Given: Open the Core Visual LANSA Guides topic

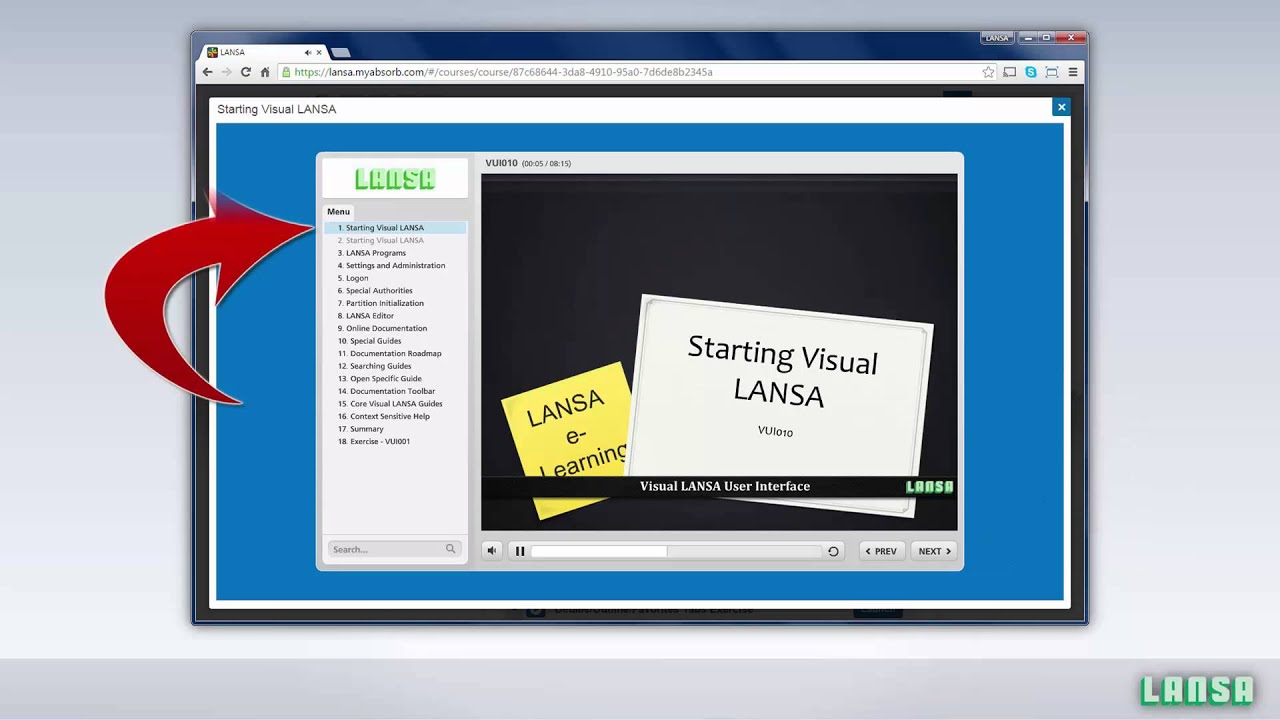Looking at the screenshot, I should click(x=395, y=404).
